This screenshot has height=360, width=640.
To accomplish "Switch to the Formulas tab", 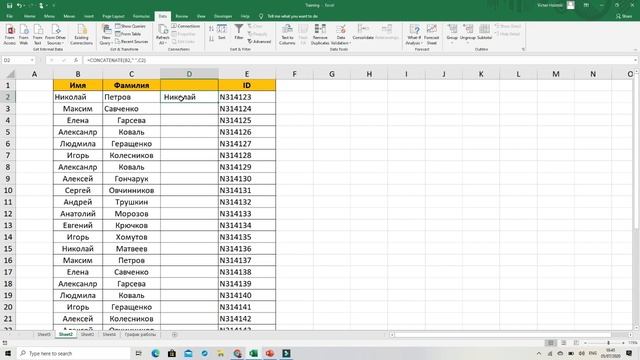I will (x=141, y=16).
